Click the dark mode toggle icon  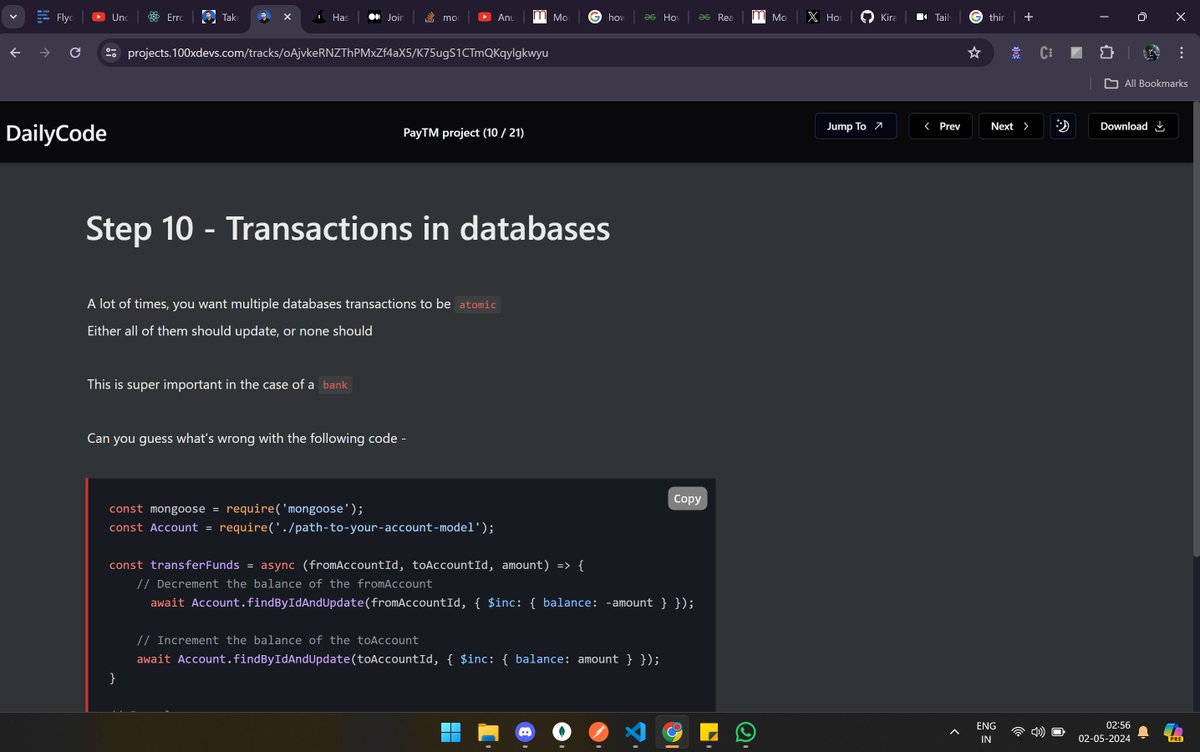click(1063, 126)
